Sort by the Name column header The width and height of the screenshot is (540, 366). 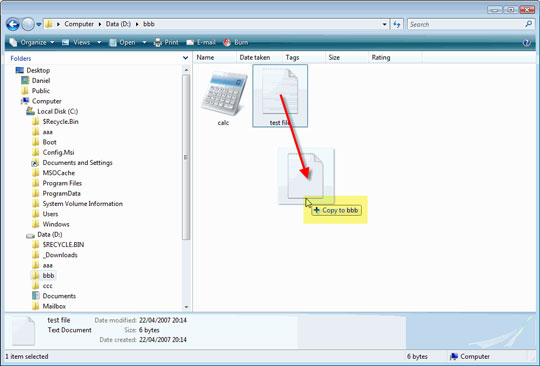pos(215,57)
